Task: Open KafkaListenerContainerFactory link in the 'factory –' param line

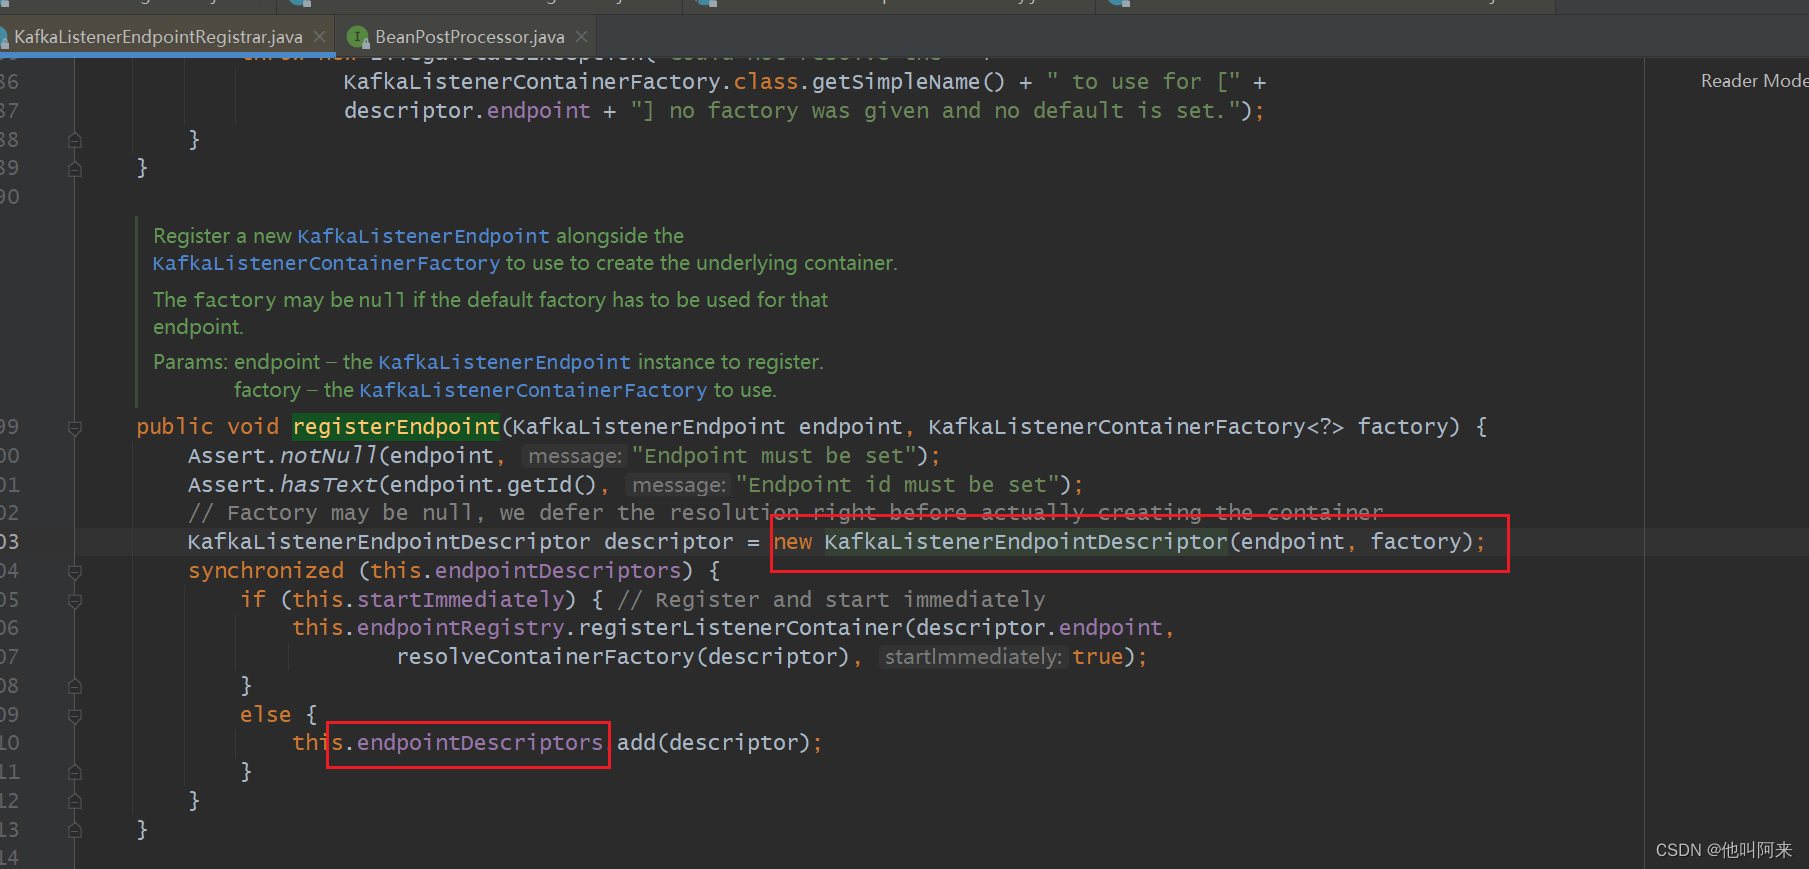Action: [533, 390]
